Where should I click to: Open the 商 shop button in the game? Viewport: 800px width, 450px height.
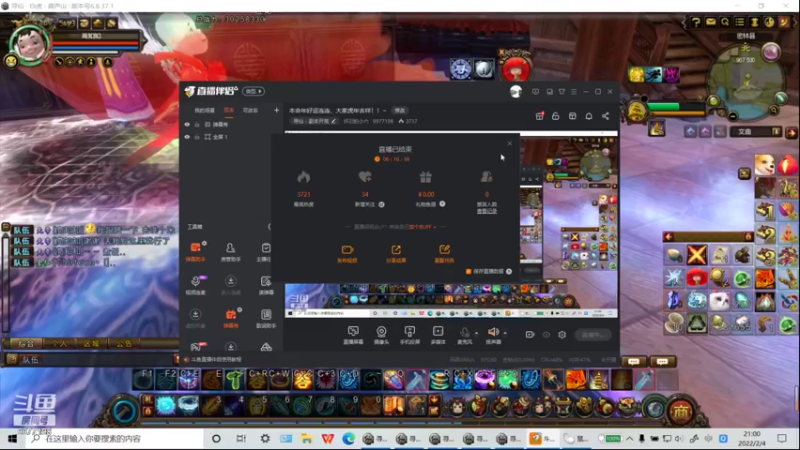pos(680,411)
